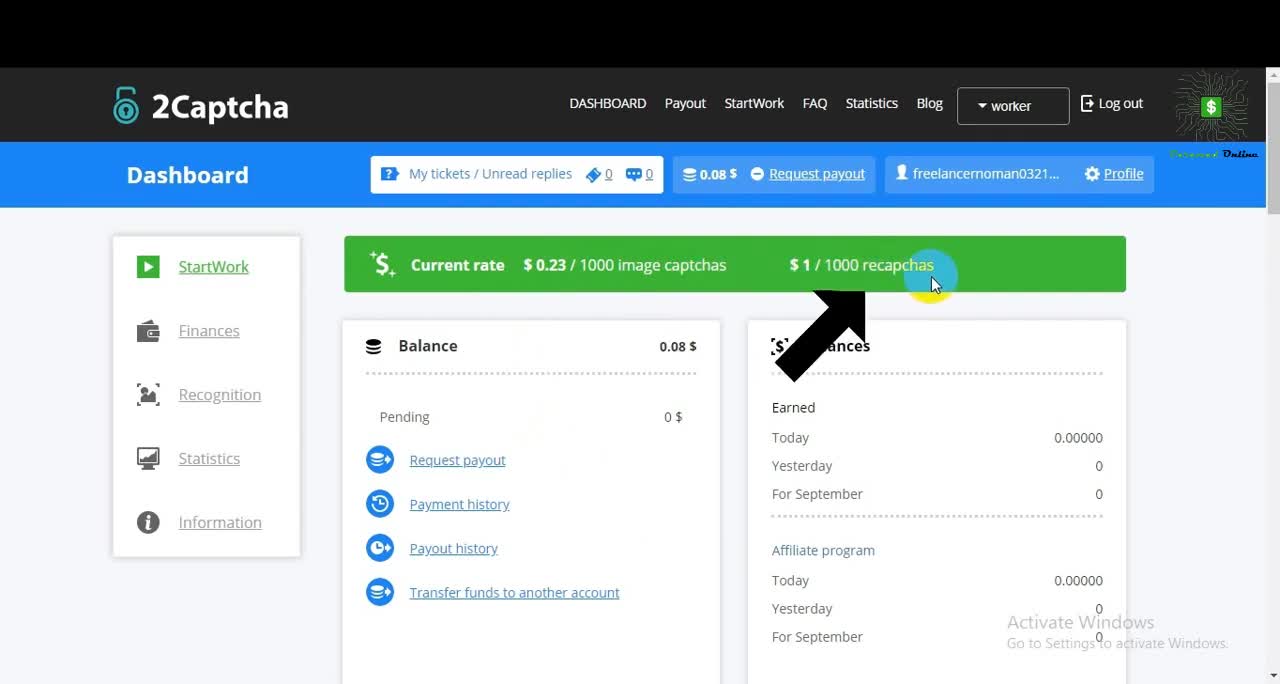Open Information link in left sidebar
This screenshot has width=1280, height=684.
[x=220, y=523]
